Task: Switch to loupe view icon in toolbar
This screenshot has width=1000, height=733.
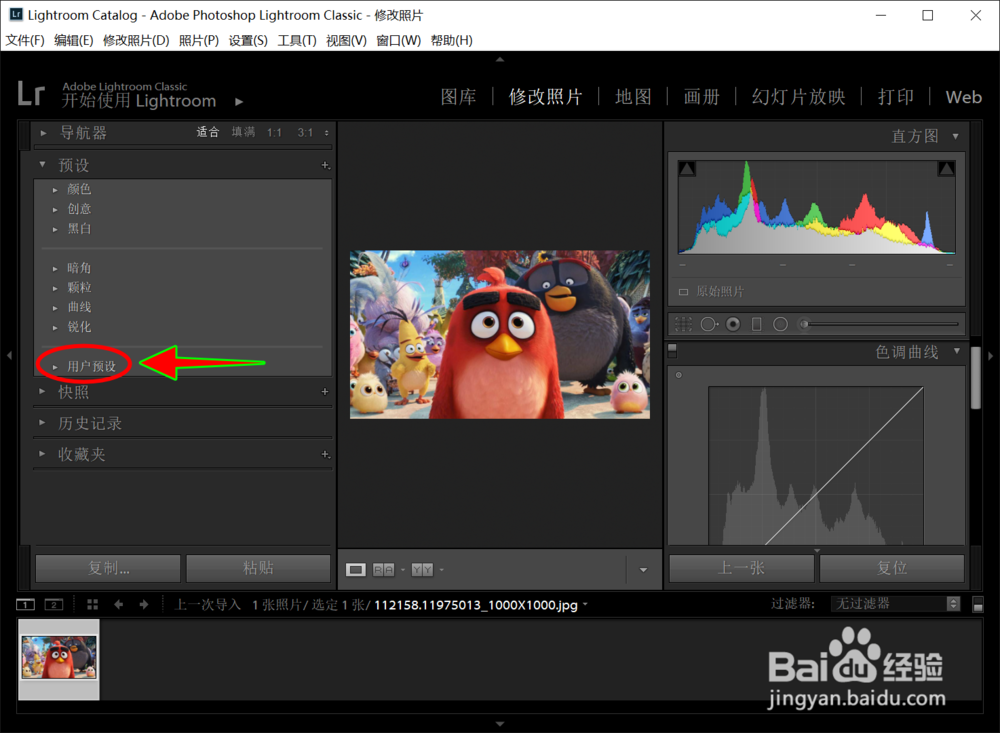Action: coord(356,570)
